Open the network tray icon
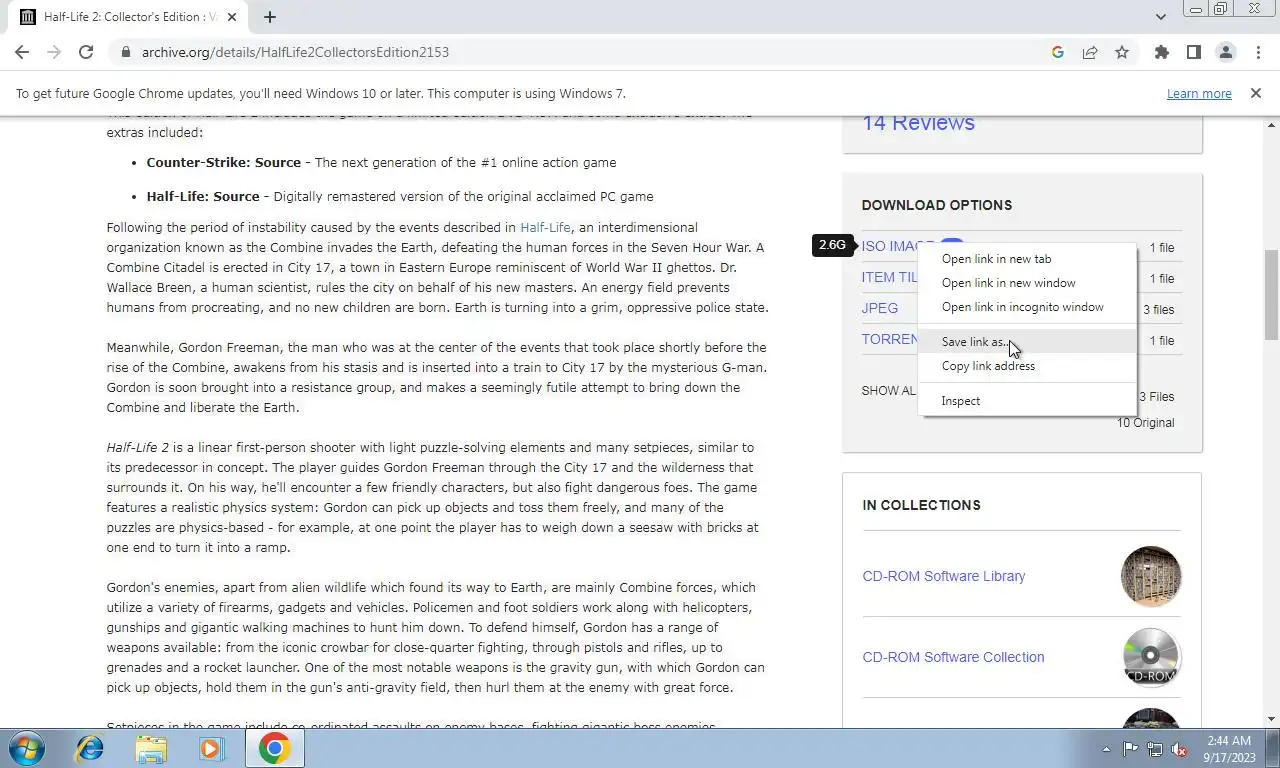Screen dimensions: 1280x768 point(1154,749)
